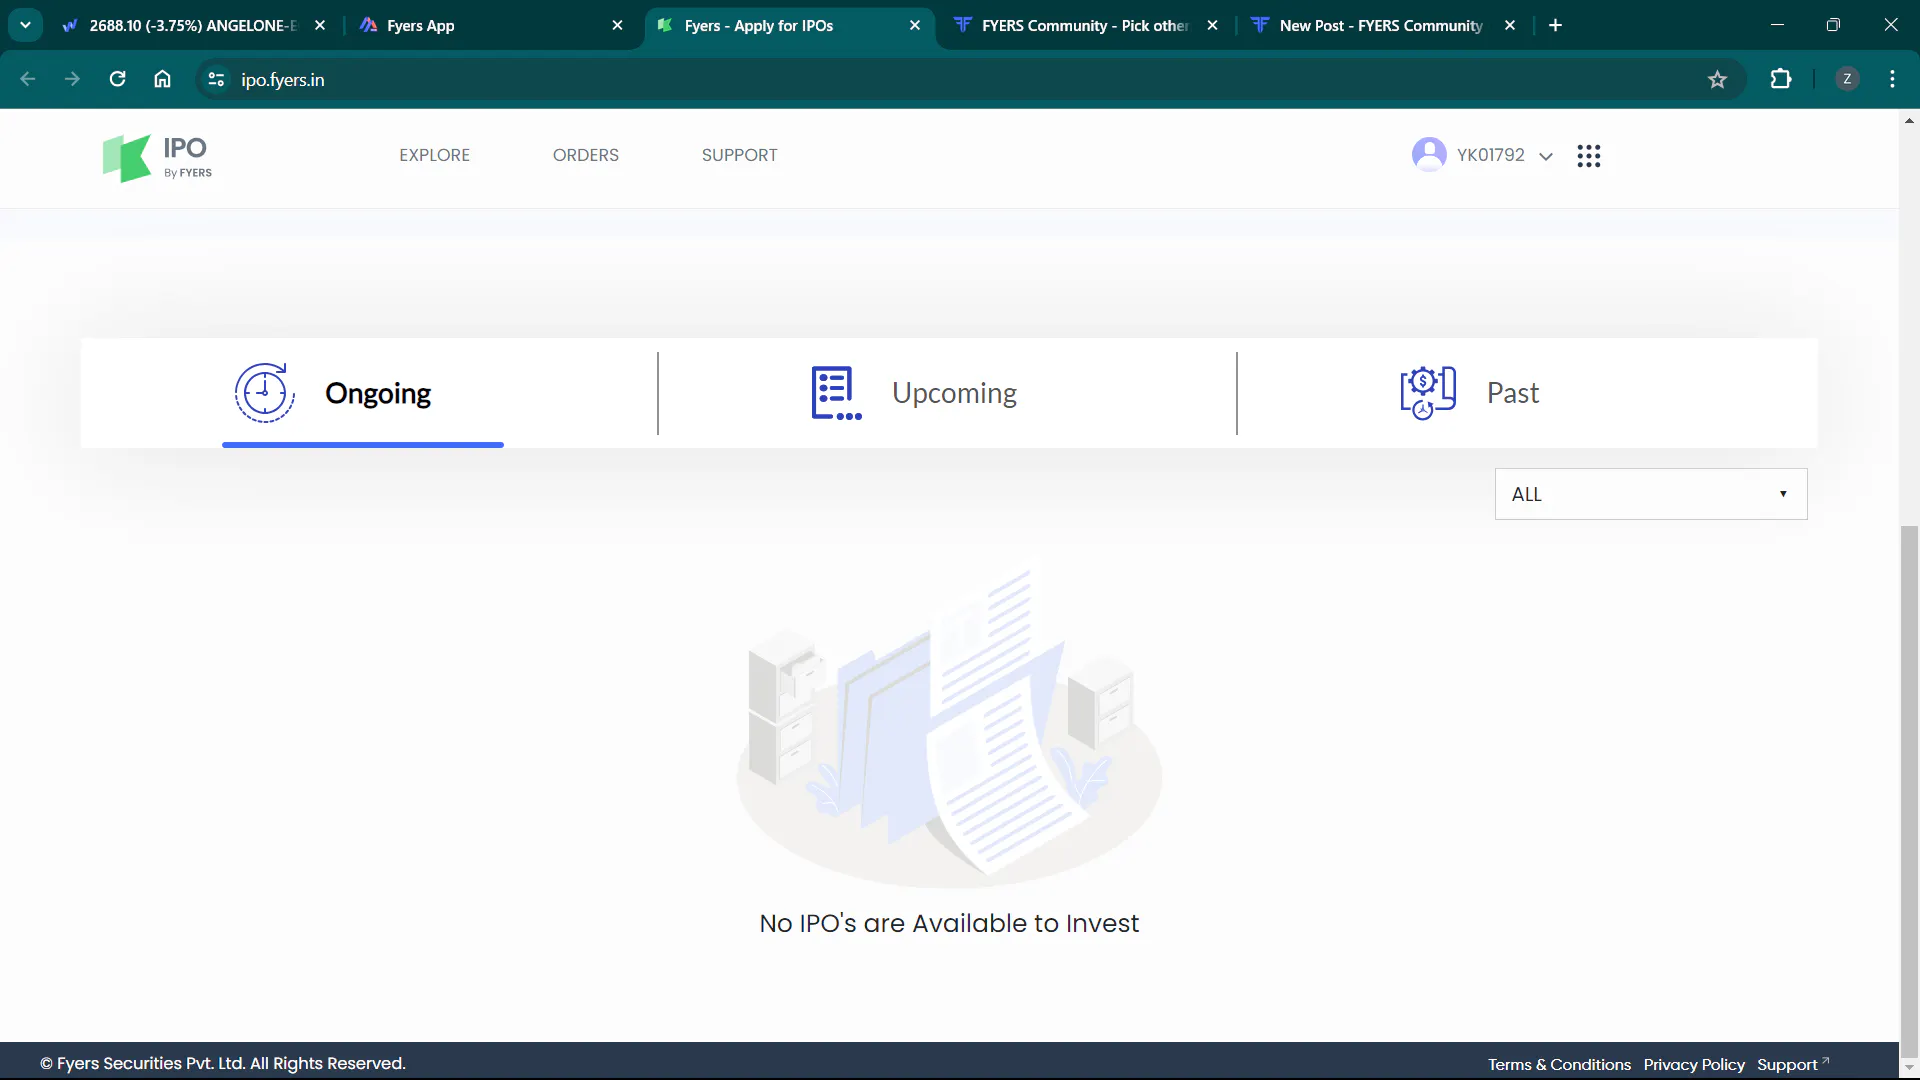
Task: Switch to the Upcoming tab
Action: coord(947,393)
